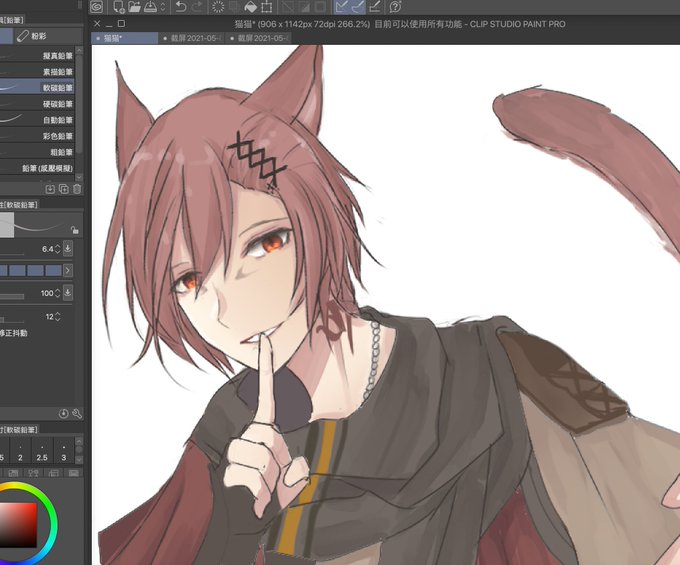
Task: Select brush size preset 2.5
Action: tap(42, 451)
